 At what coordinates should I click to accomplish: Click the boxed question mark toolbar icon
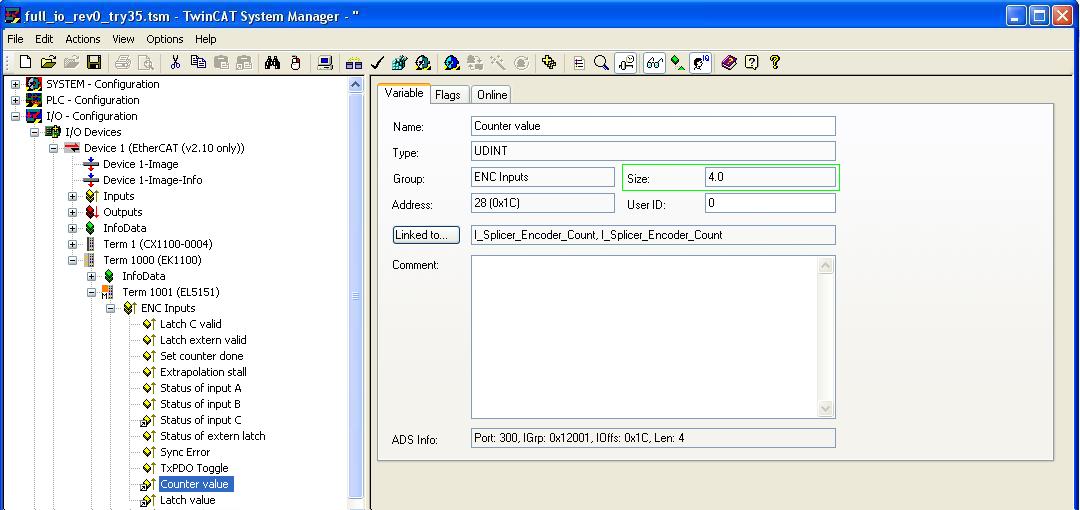[x=751, y=63]
